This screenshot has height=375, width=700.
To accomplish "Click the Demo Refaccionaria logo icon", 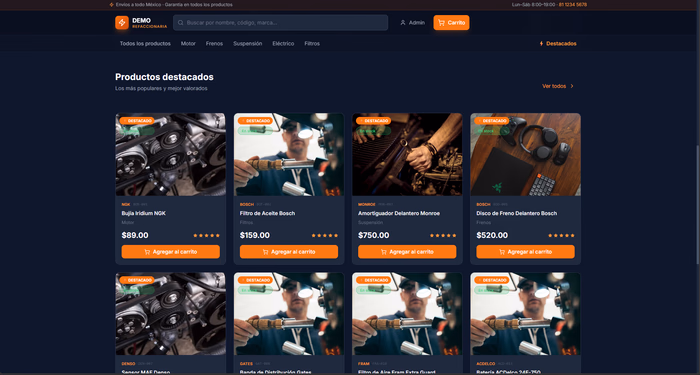I will (x=122, y=22).
